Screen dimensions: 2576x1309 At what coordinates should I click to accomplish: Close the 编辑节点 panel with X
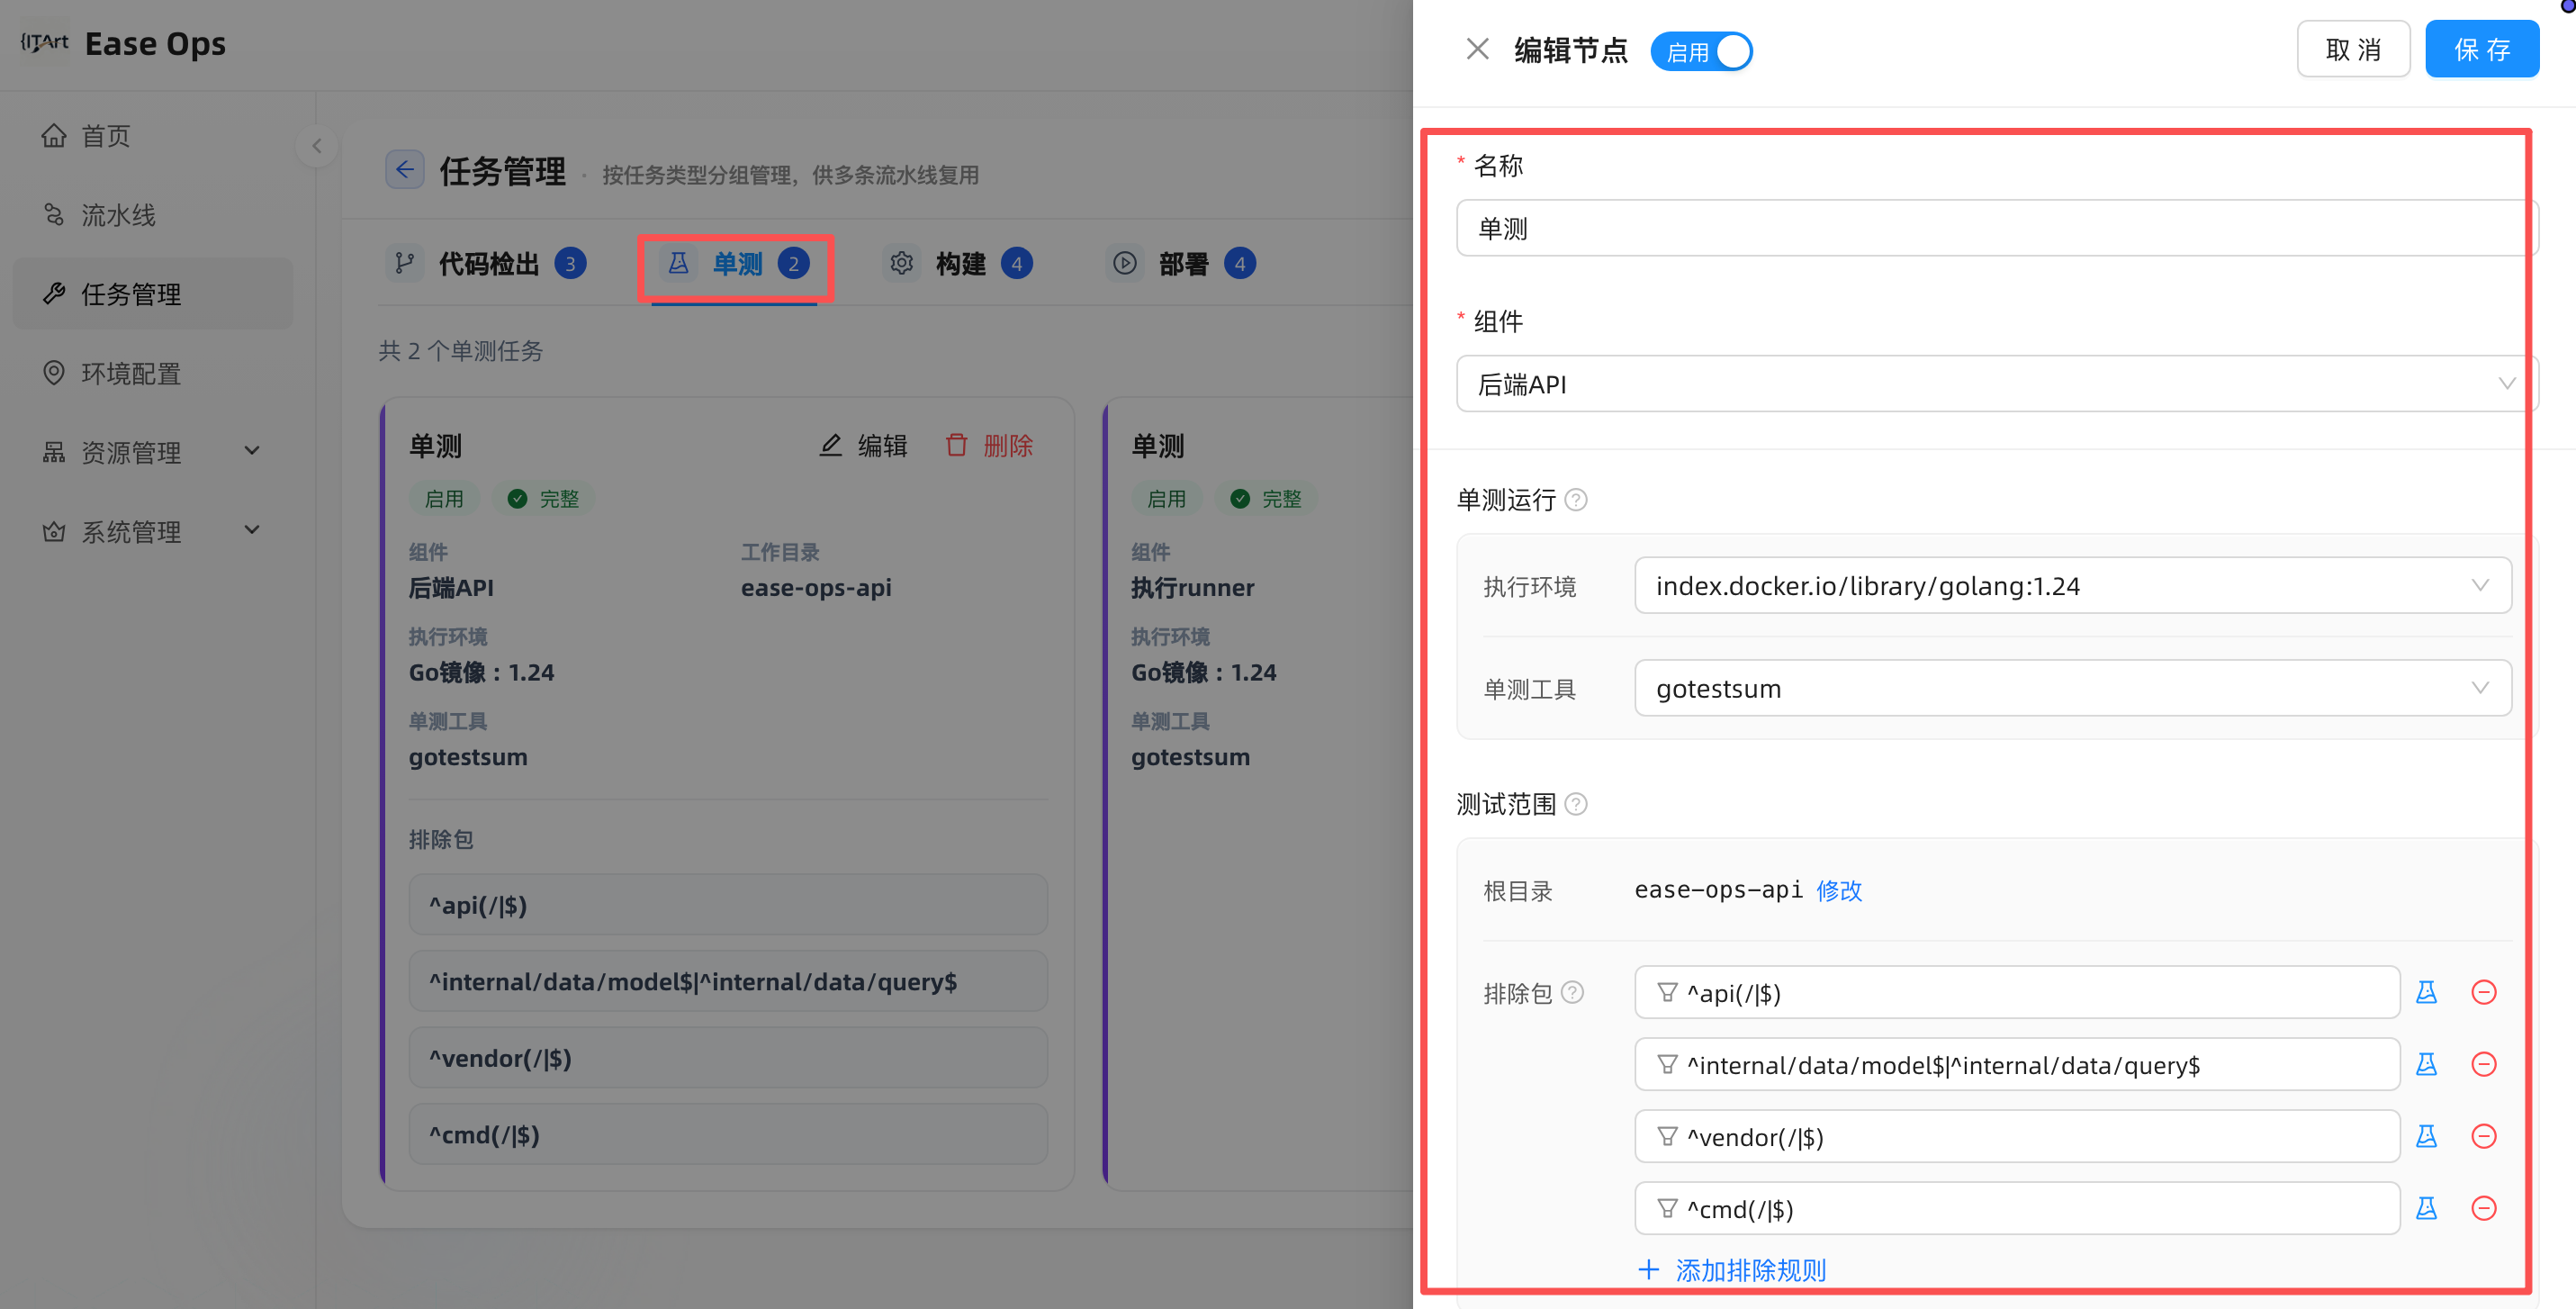tap(1477, 49)
